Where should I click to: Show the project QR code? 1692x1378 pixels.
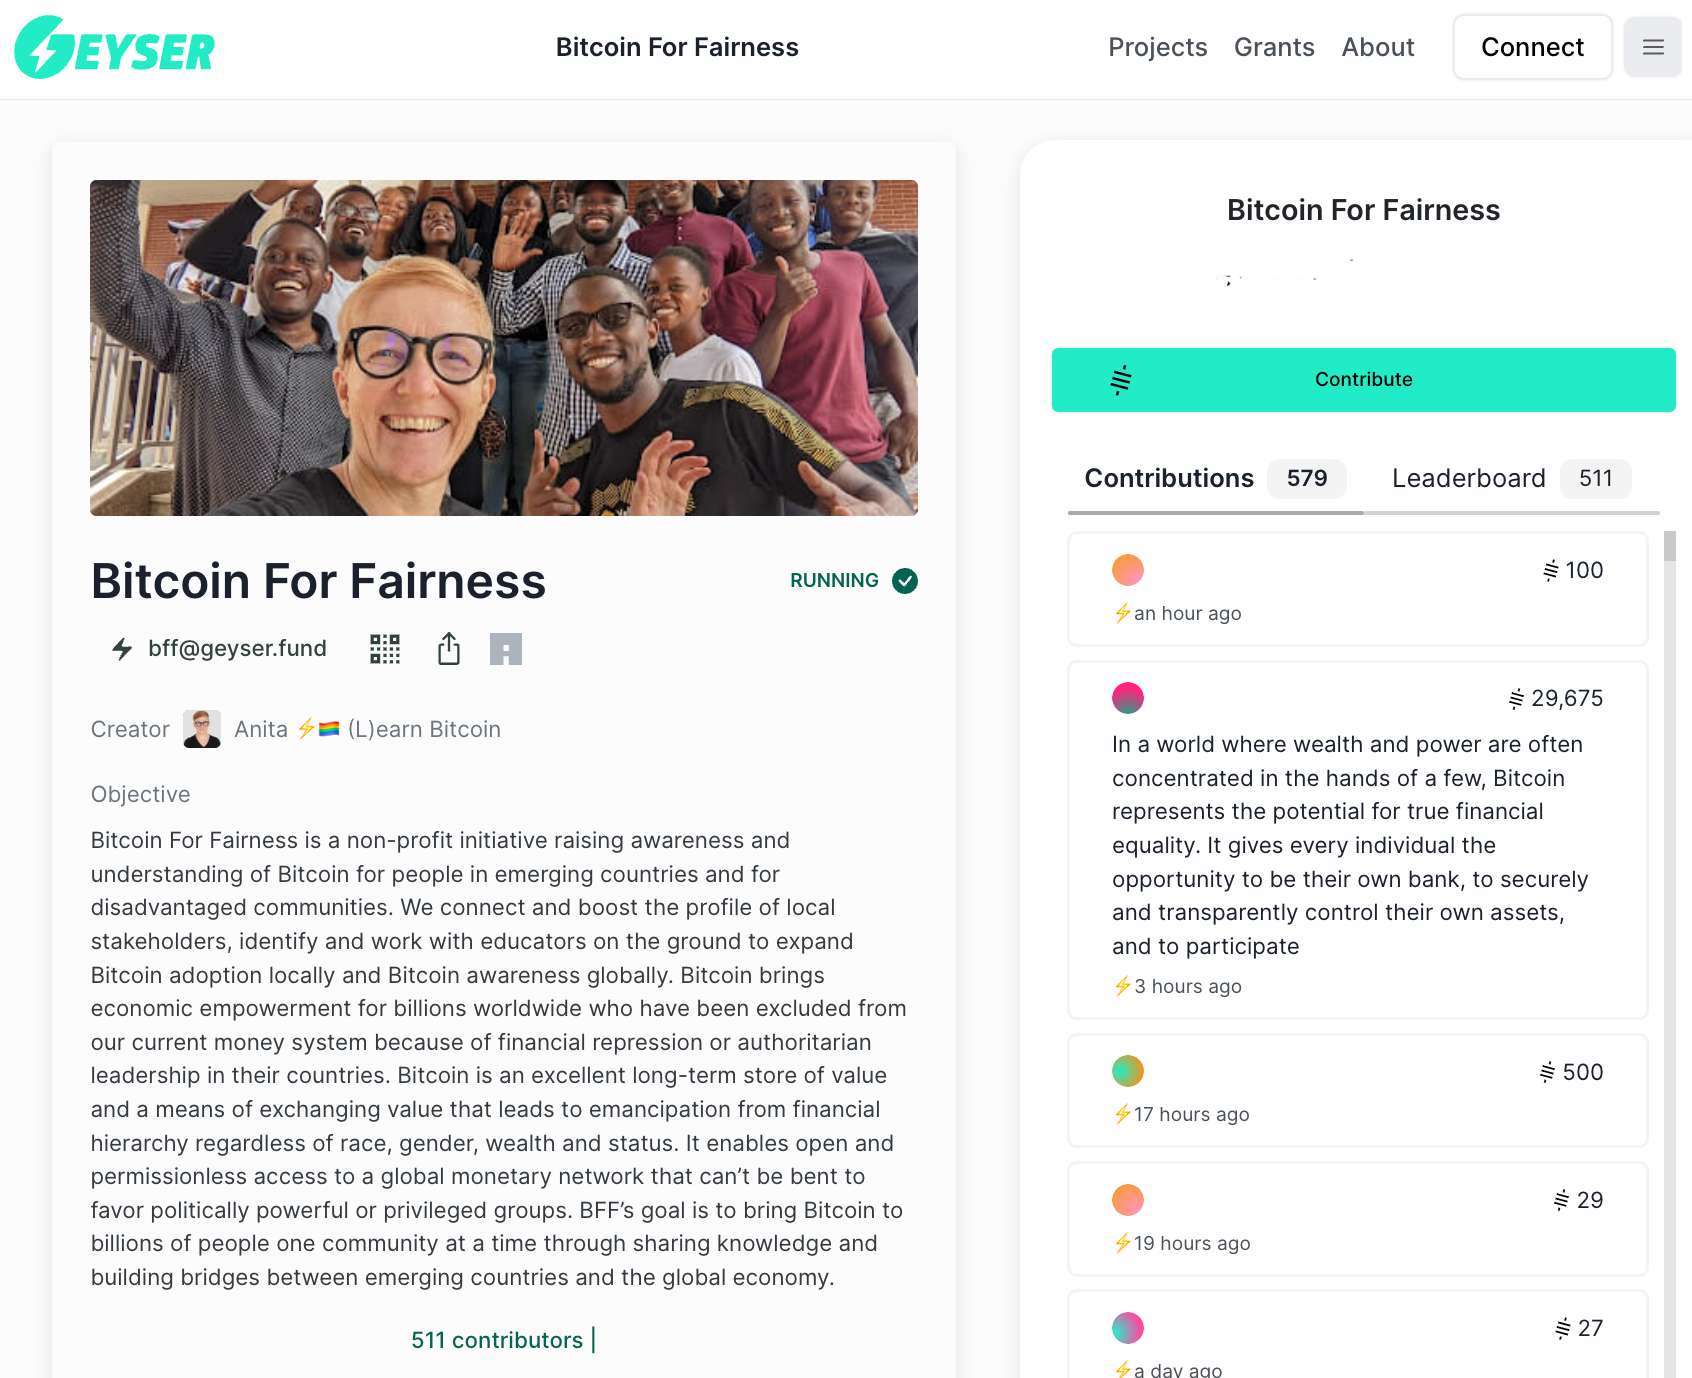[385, 649]
